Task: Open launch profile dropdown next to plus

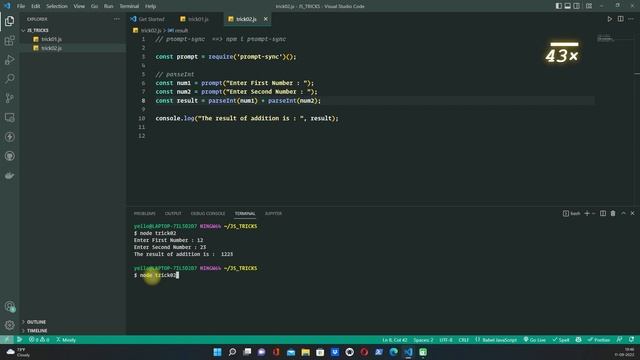Action: point(593,213)
